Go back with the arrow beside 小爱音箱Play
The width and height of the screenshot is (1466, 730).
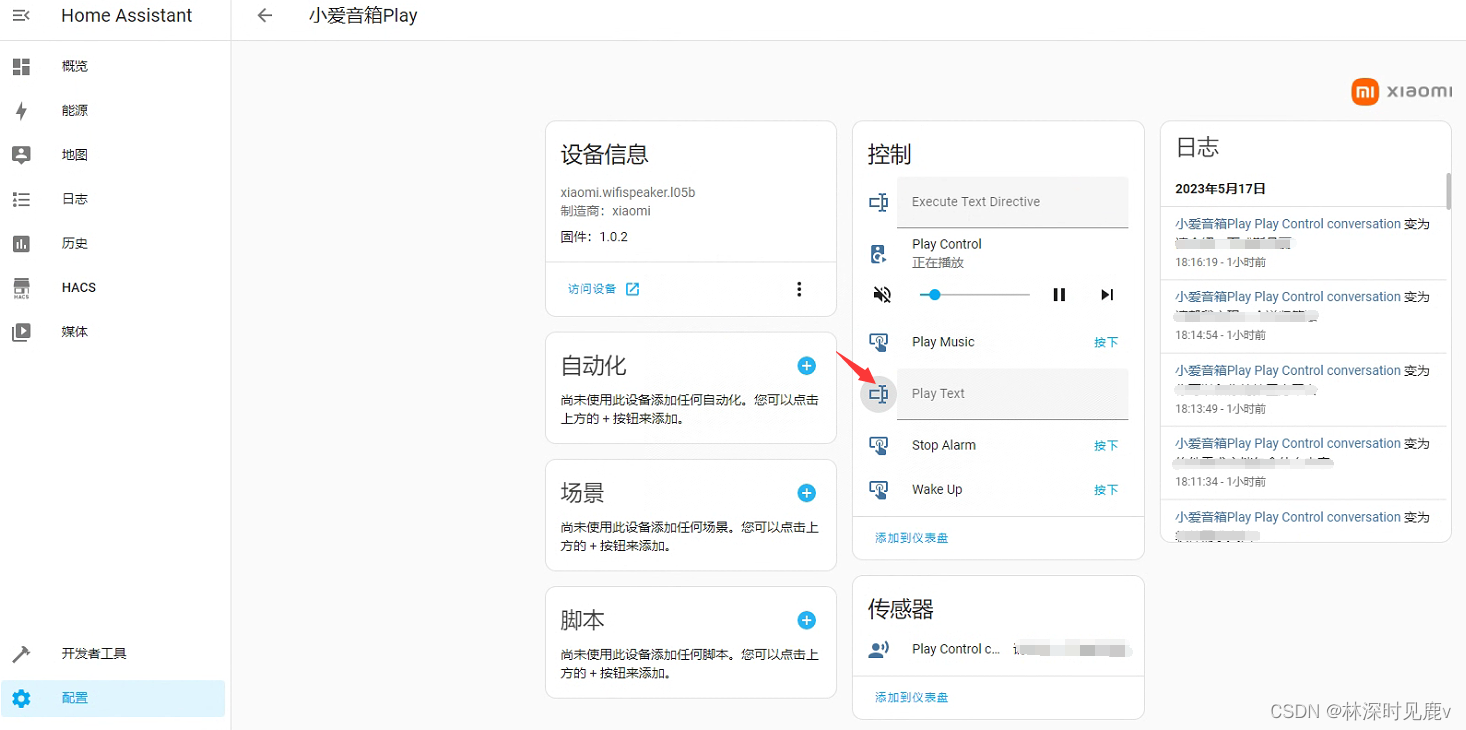pos(264,15)
